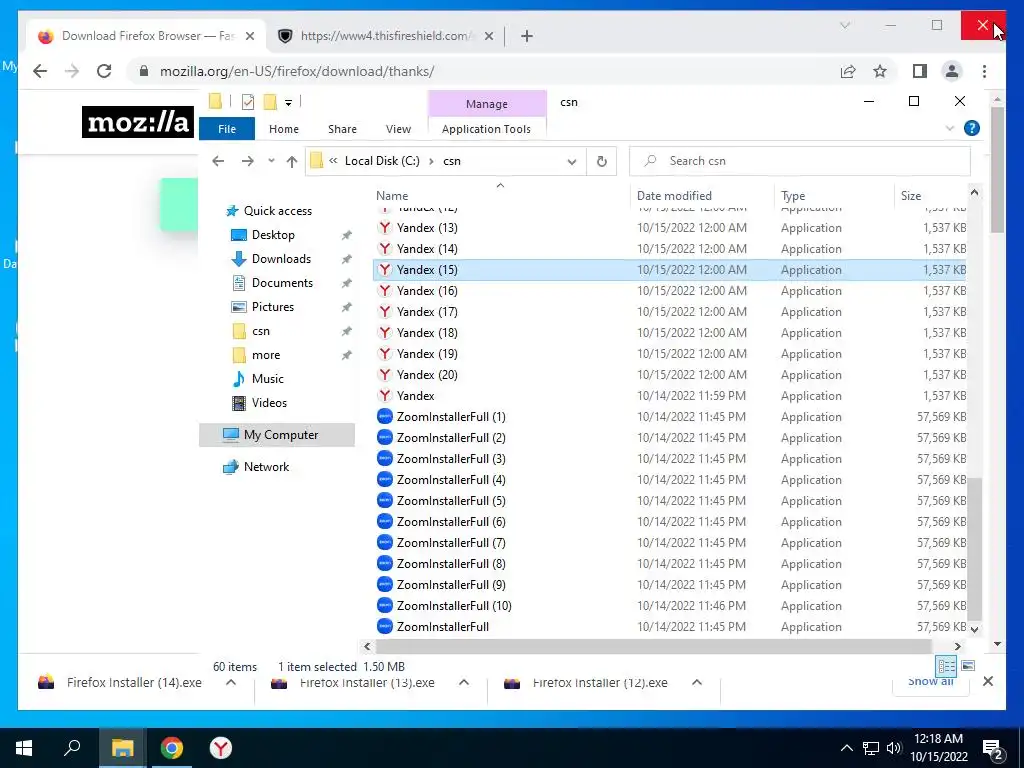Open Chrome side panel icon
This screenshot has width=1024, height=768.
tap(920, 71)
